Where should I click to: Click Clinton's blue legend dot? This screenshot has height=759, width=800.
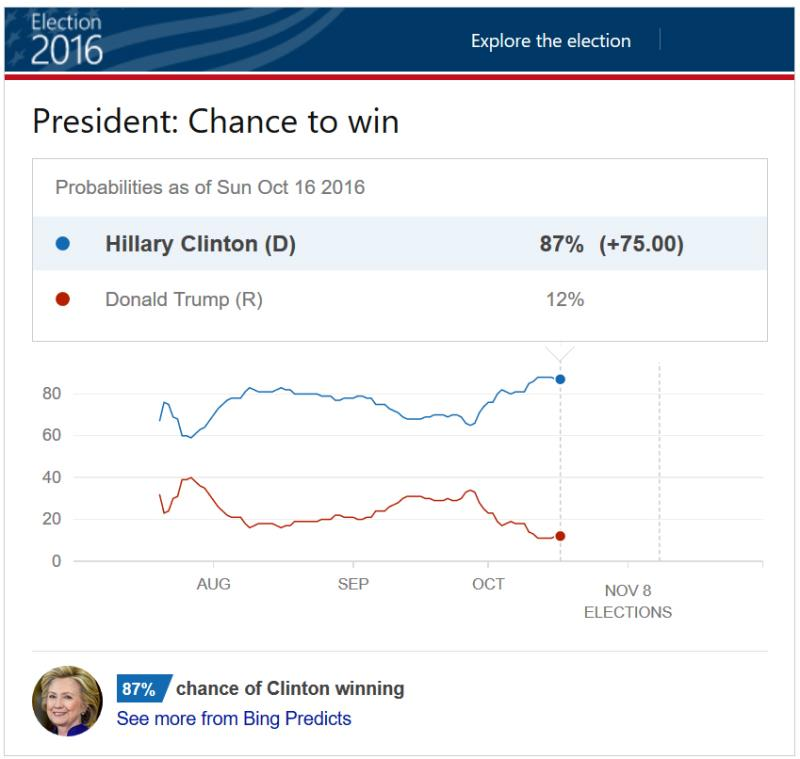[x=63, y=244]
